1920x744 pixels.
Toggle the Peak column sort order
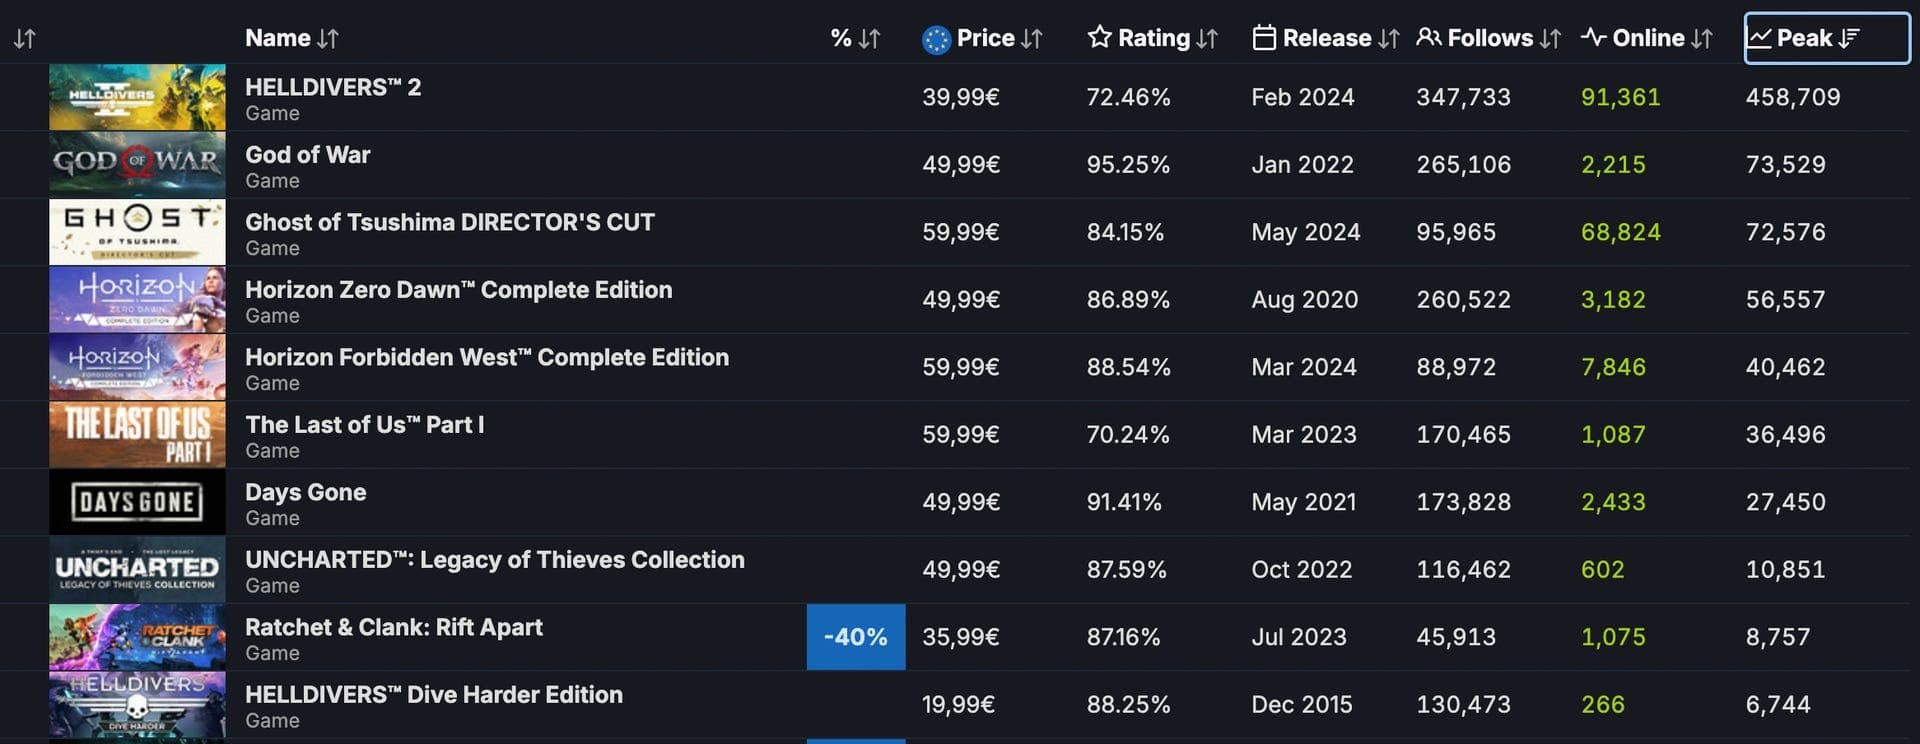[1849, 38]
